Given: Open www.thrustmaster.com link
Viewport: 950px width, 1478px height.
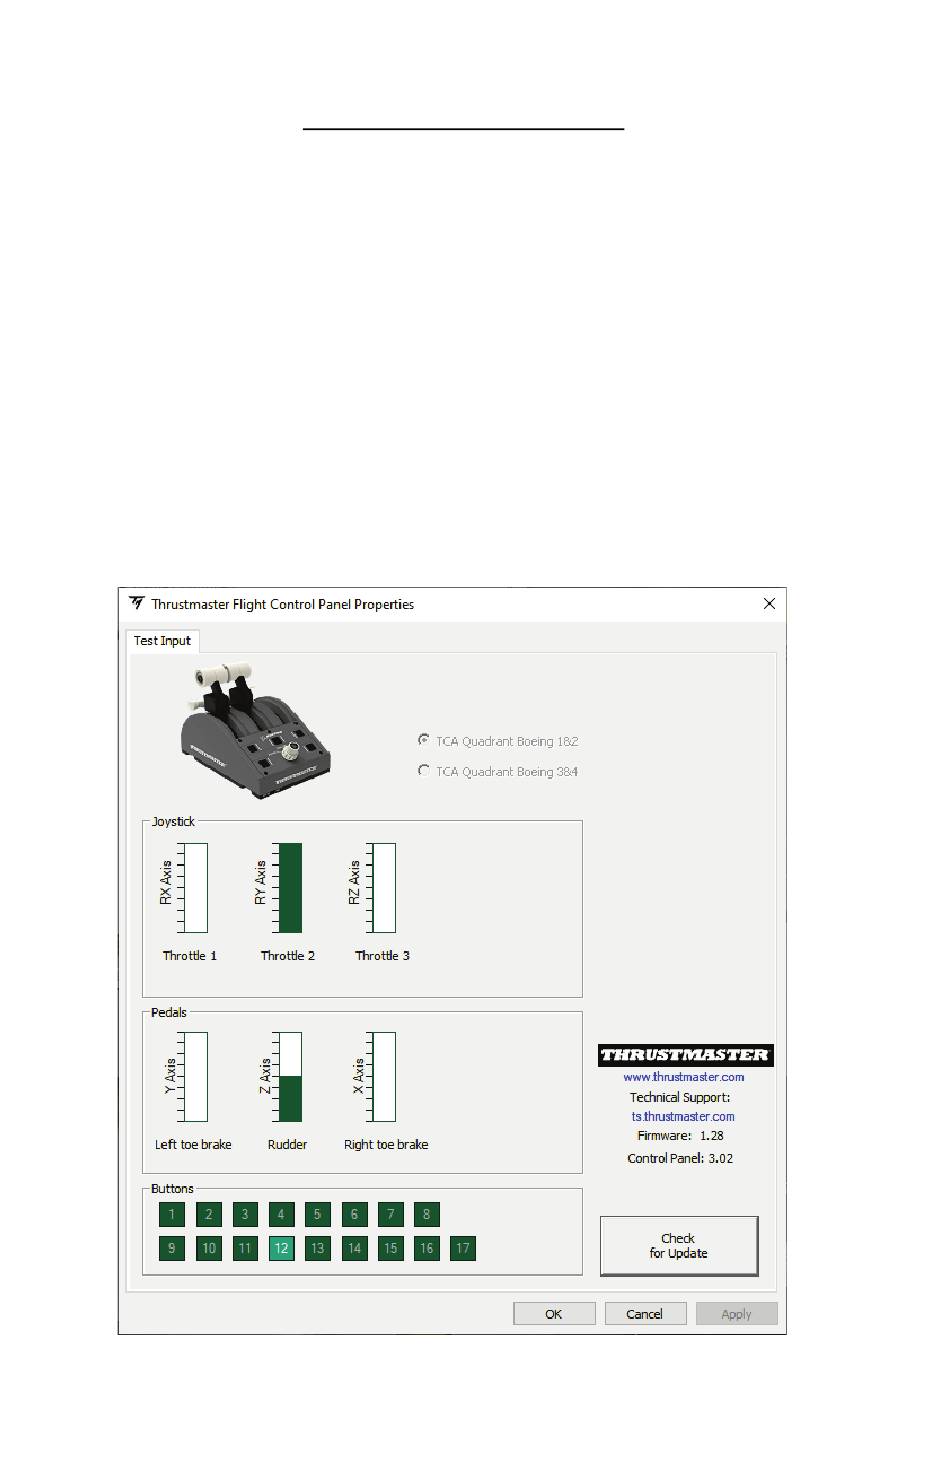Looking at the screenshot, I should tap(684, 1077).
